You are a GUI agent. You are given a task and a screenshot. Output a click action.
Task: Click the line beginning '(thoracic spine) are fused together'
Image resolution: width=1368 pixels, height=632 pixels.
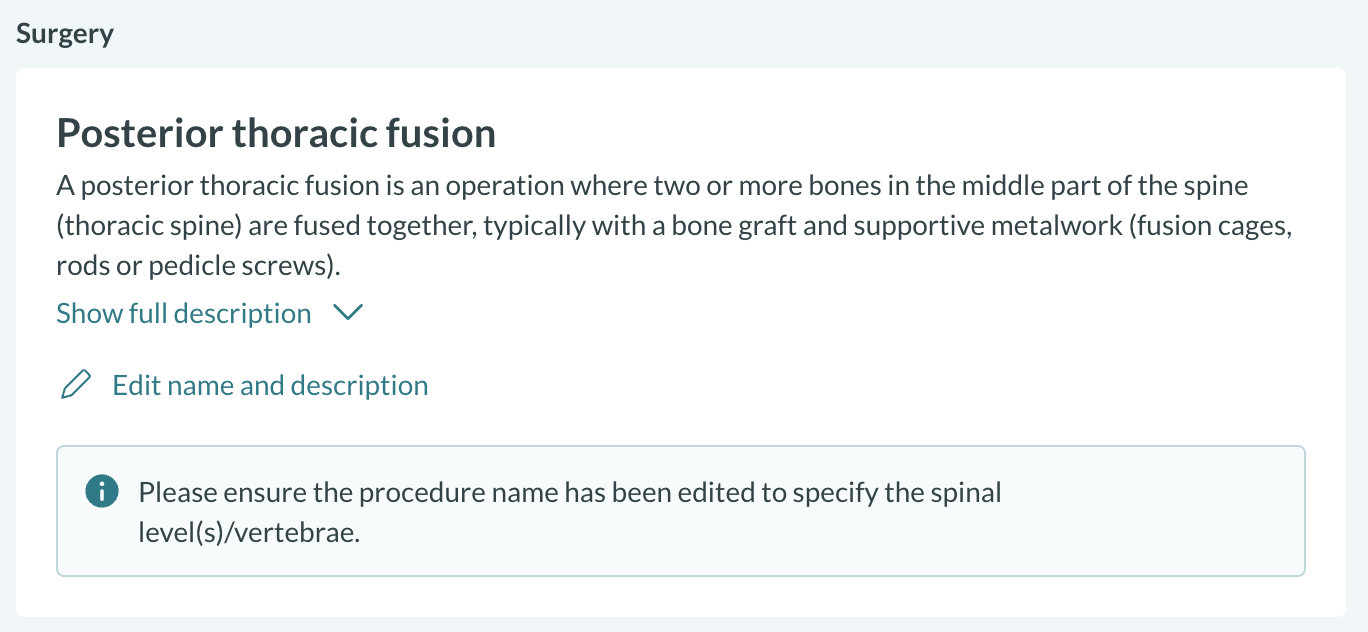(x=675, y=227)
